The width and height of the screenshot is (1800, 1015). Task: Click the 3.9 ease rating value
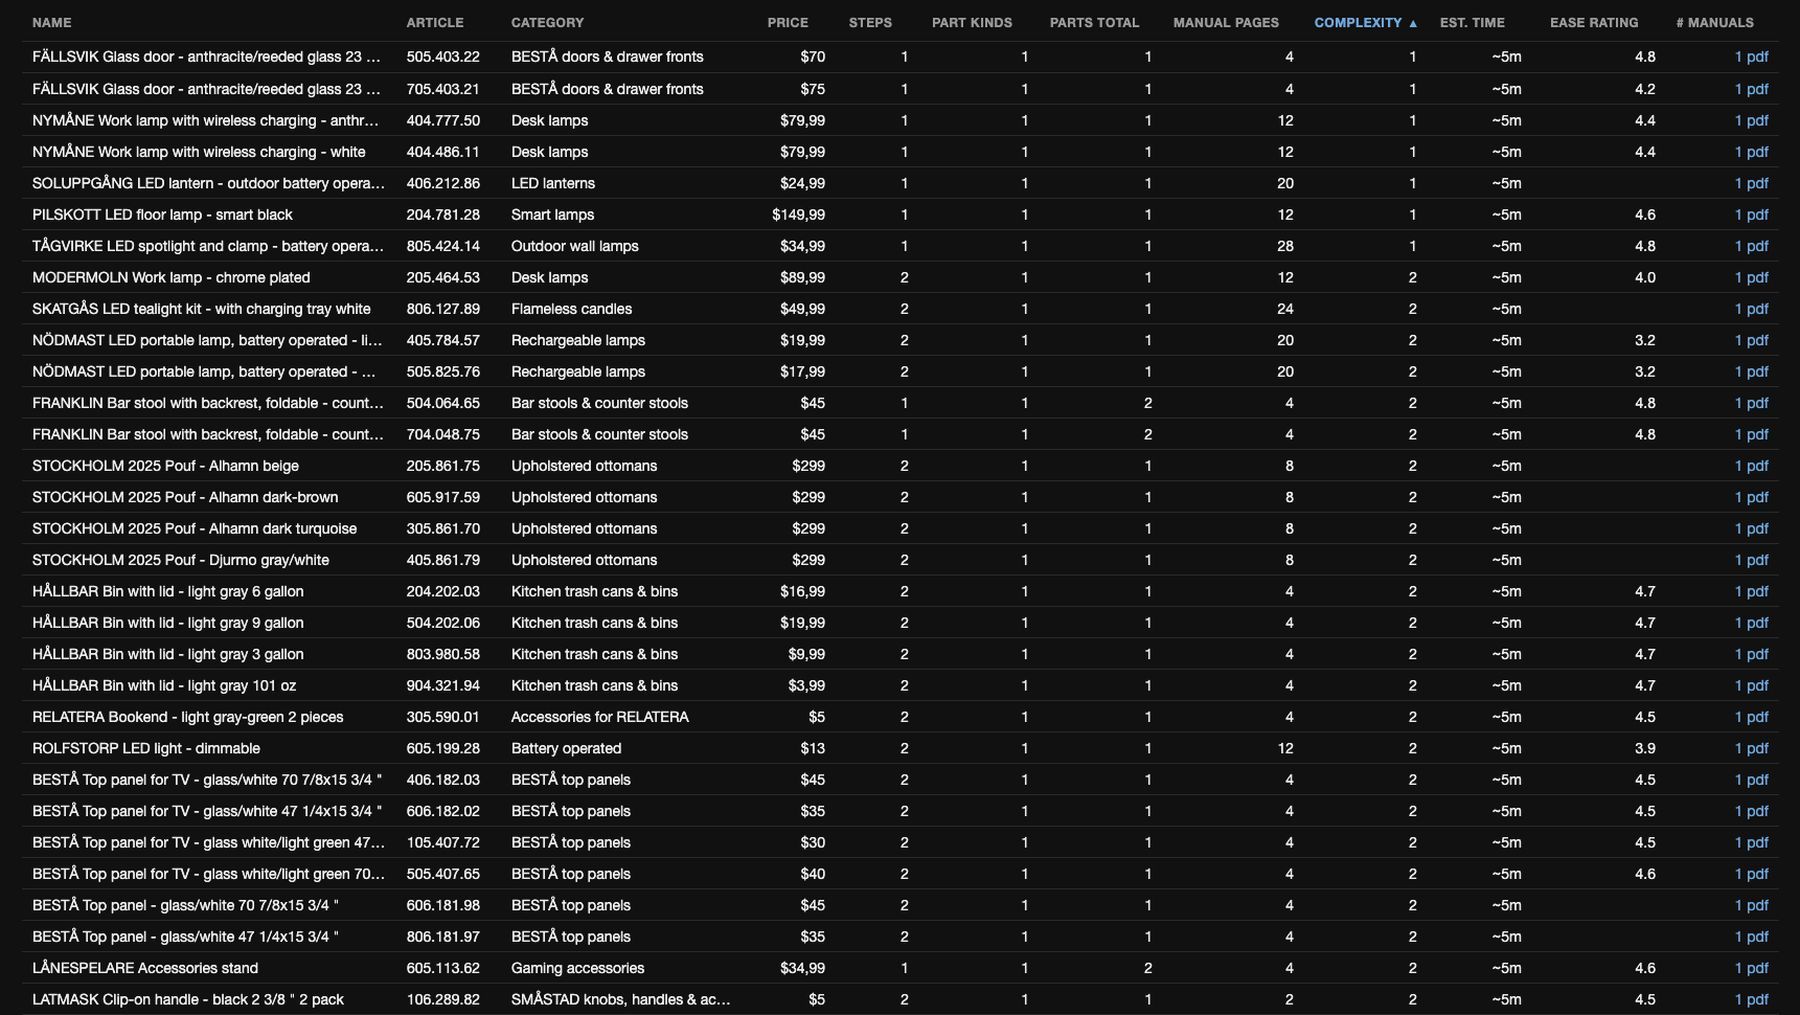pyautogui.click(x=1645, y=748)
